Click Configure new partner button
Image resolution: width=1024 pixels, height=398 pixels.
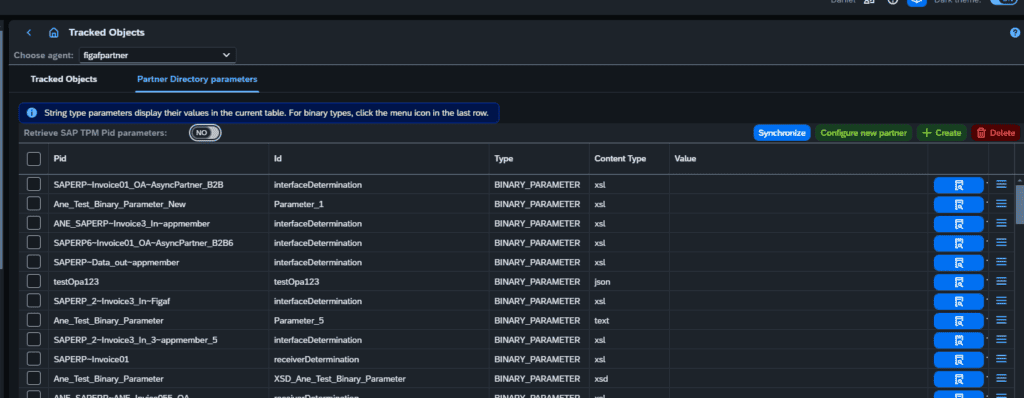[863, 133]
